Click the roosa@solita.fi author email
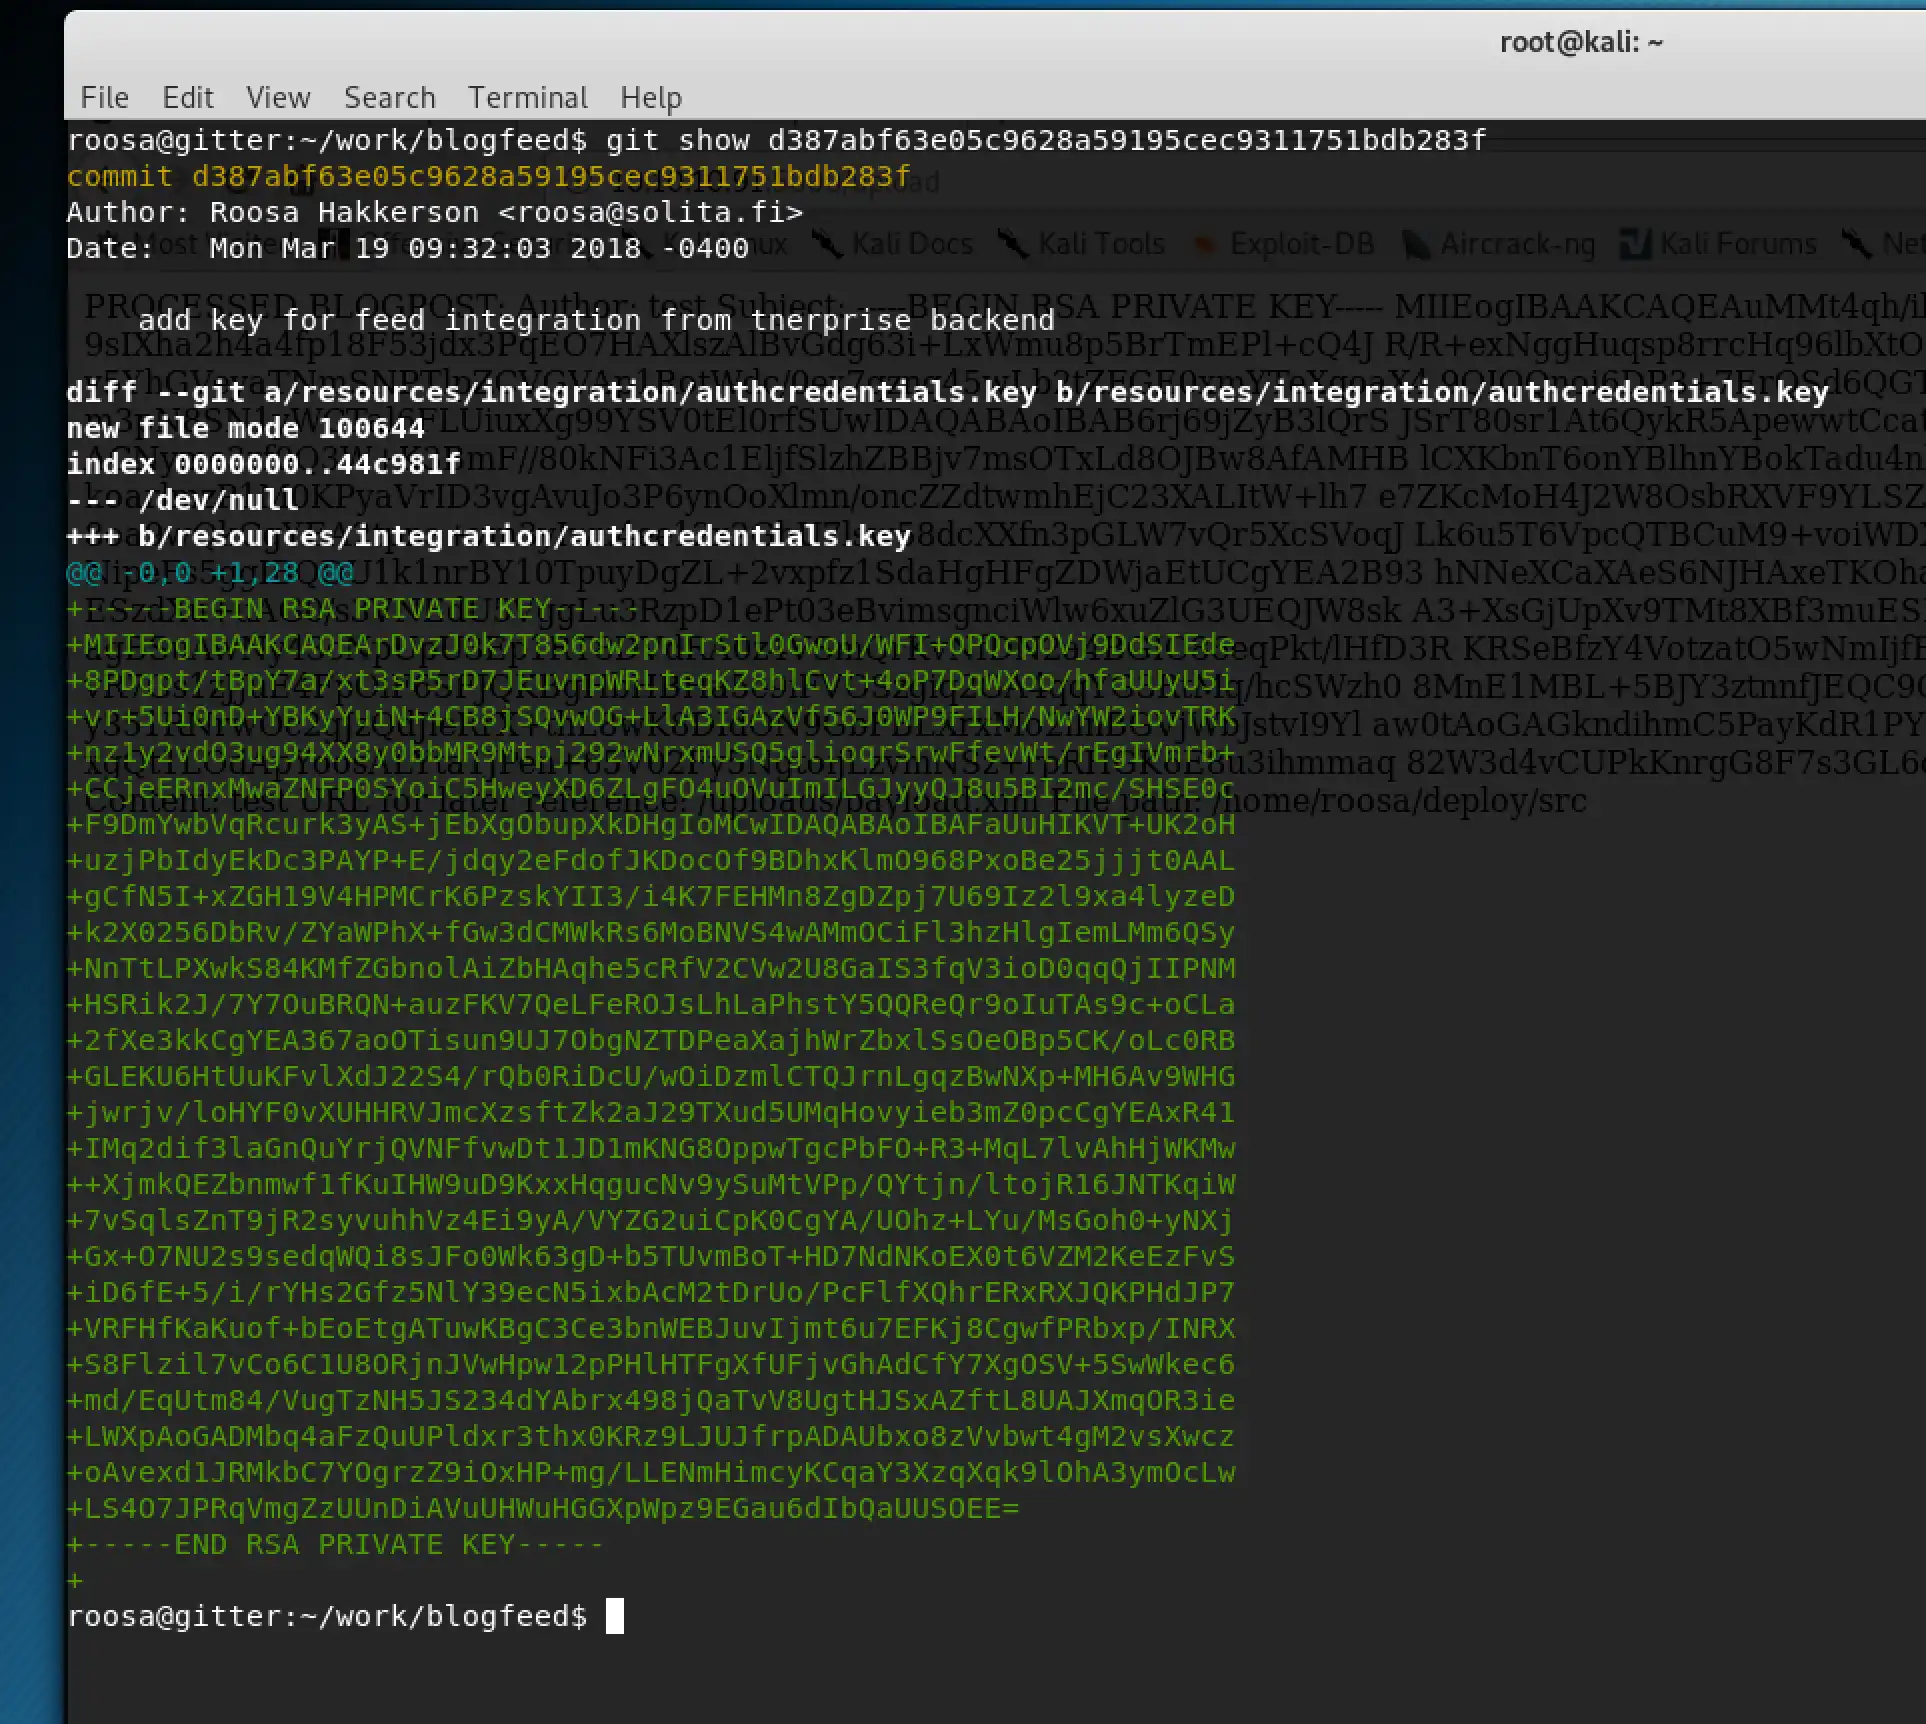Screen dimensions: 1926x1724 pyautogui.click(x=650, y=213)
